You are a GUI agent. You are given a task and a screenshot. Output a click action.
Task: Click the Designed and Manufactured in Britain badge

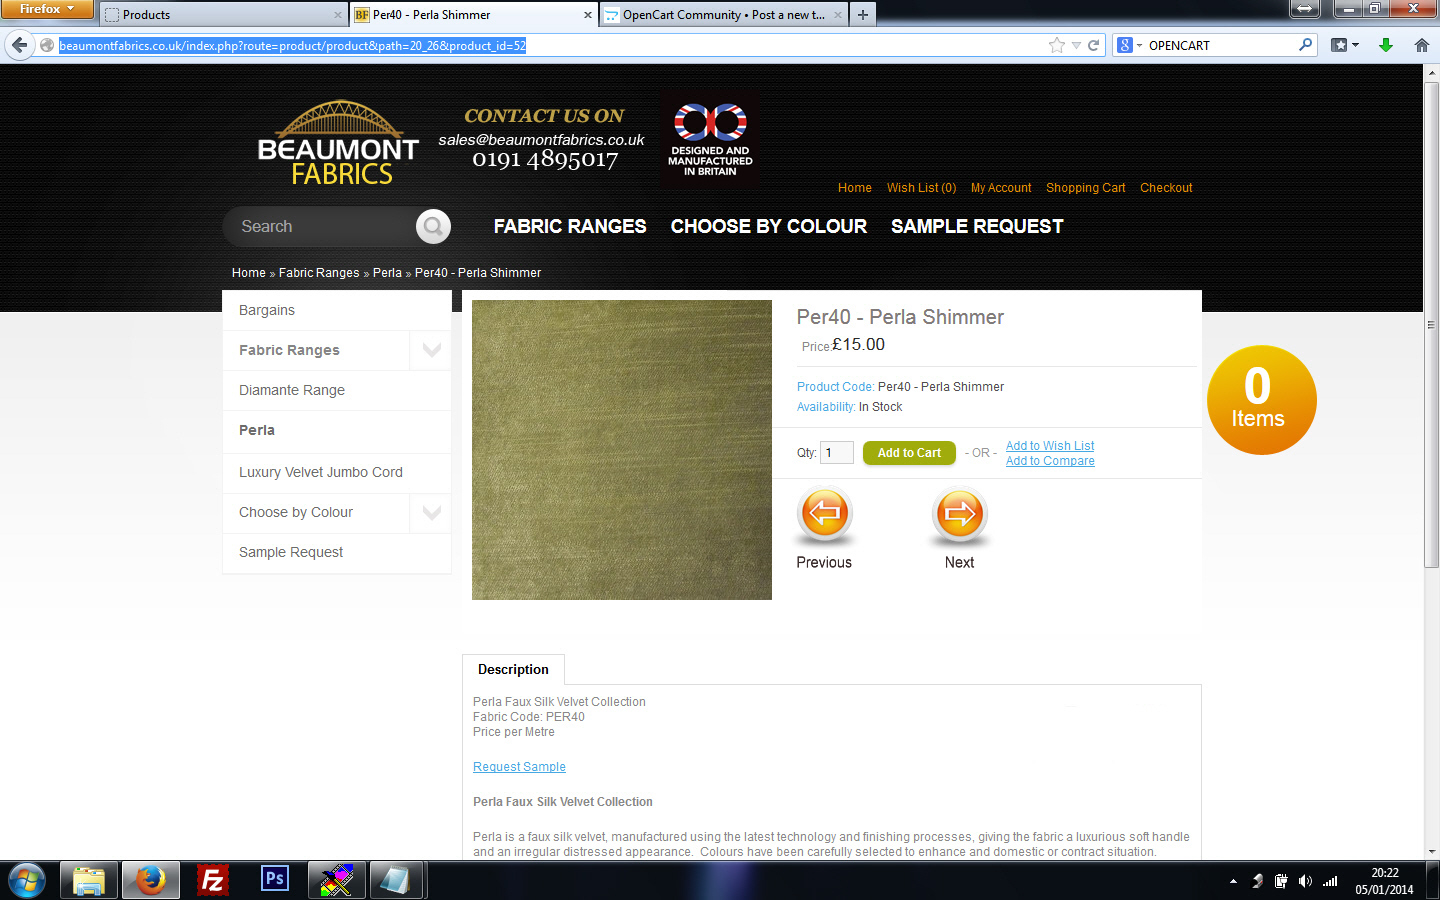click(x=710, y=139)
